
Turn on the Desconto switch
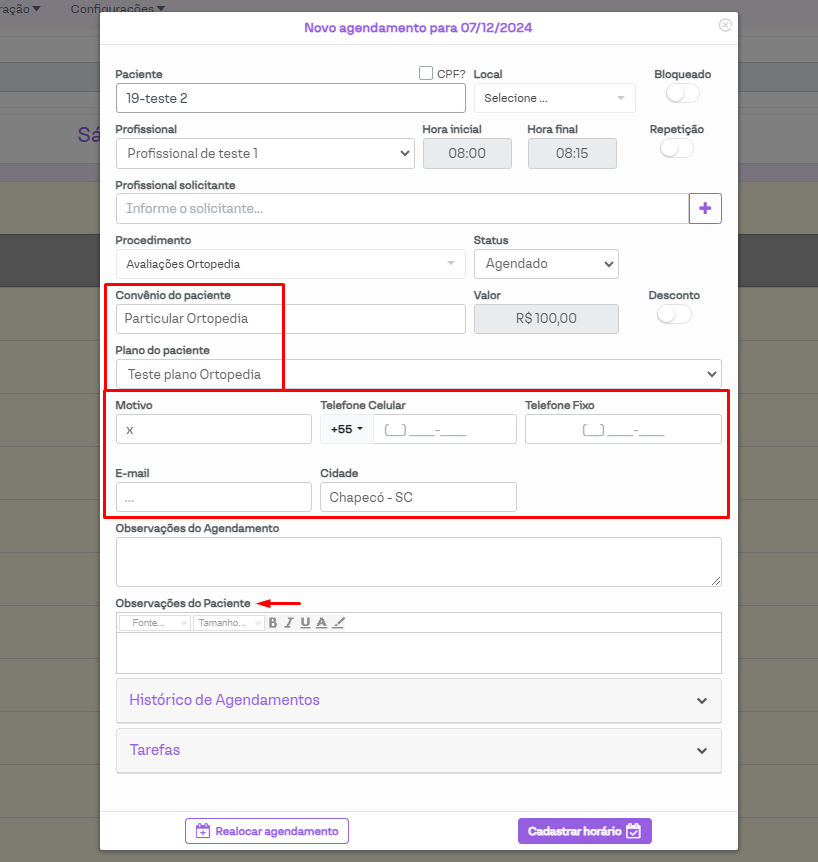pos(673,314)
